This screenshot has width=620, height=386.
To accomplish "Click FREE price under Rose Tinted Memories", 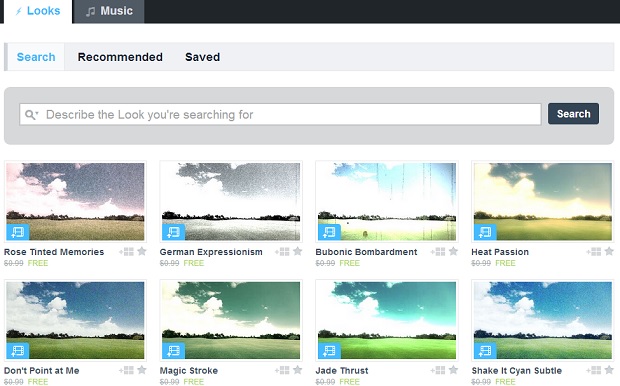I will [x=38, y=263].
